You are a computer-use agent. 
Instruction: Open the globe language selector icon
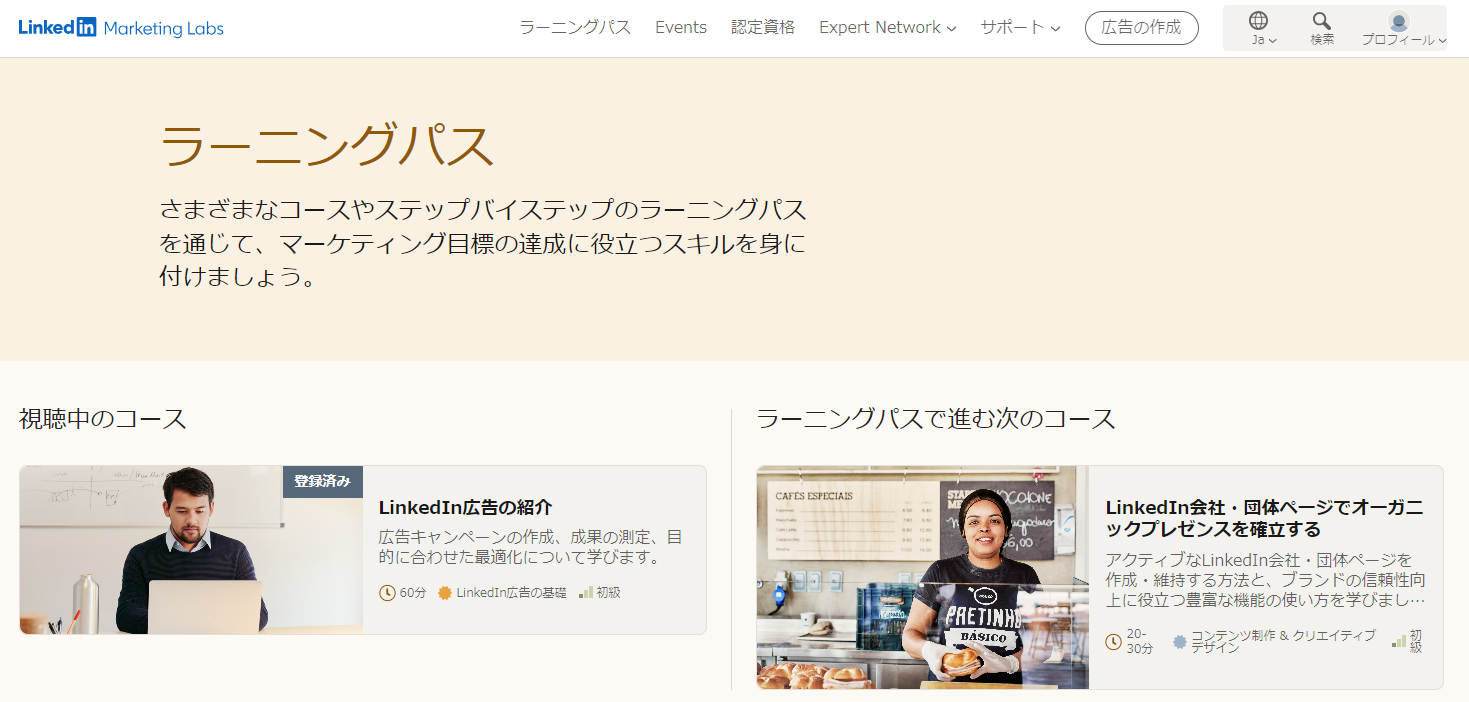(1258, 21)
